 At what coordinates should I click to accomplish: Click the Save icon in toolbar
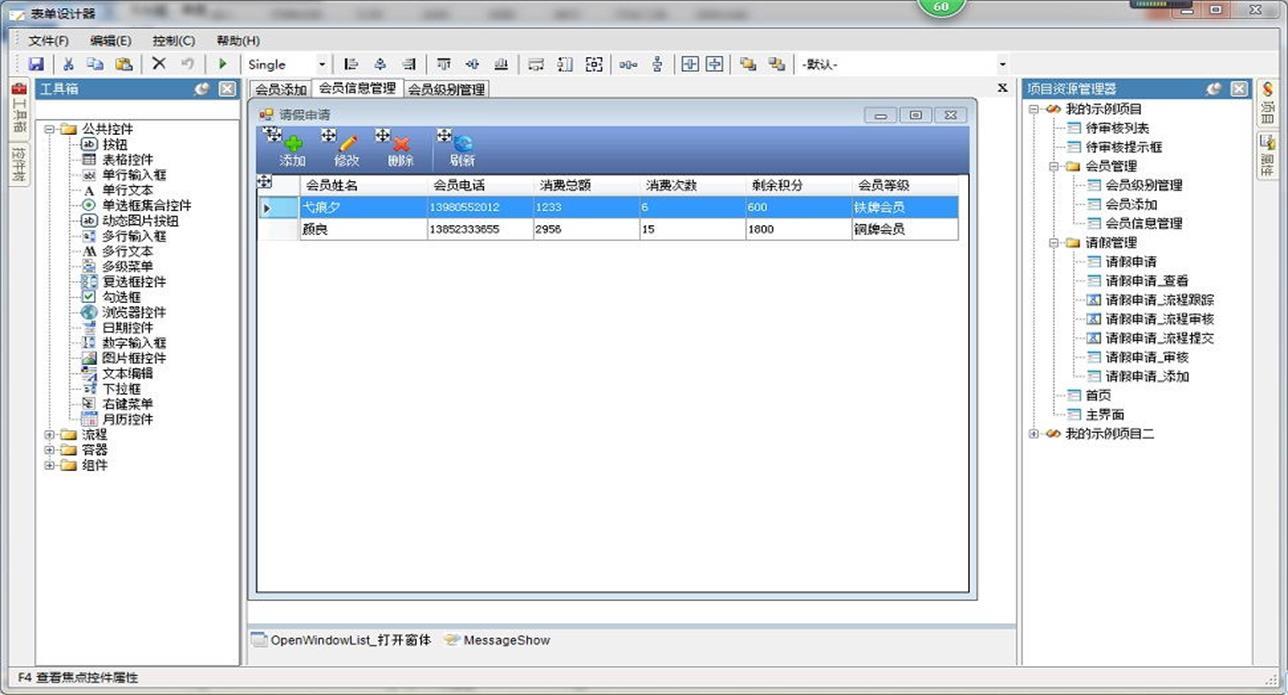(36, 64)
